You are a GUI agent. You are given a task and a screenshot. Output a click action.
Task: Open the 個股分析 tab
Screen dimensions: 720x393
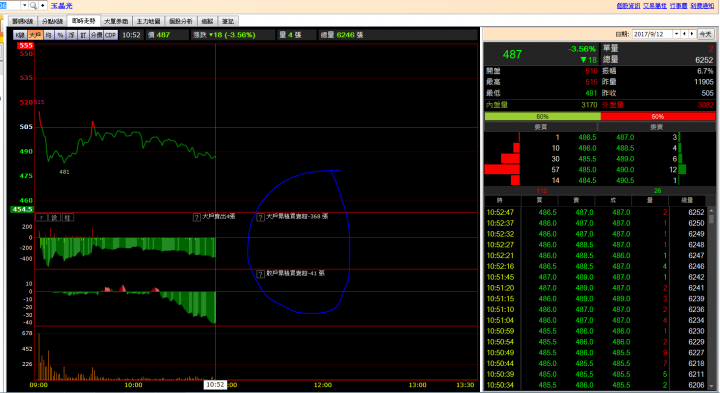[181, 21]
